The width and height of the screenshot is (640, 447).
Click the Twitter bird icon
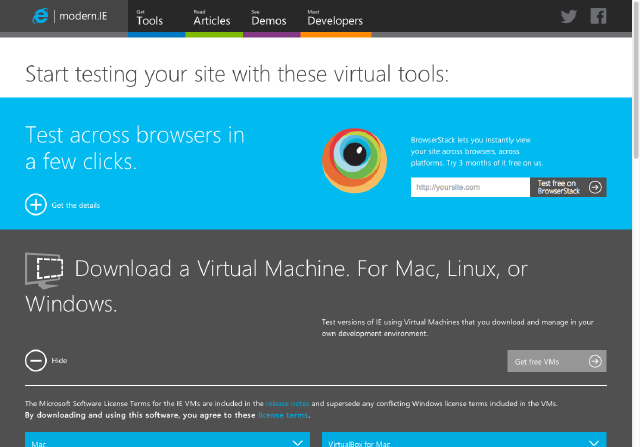[x=569, y=16]
